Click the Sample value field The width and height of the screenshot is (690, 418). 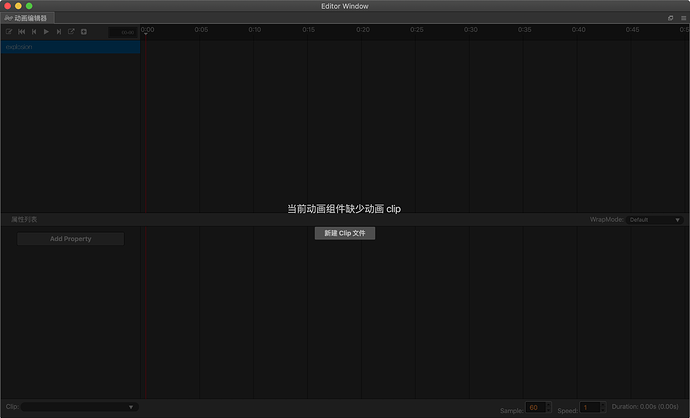tap(535, 407)
